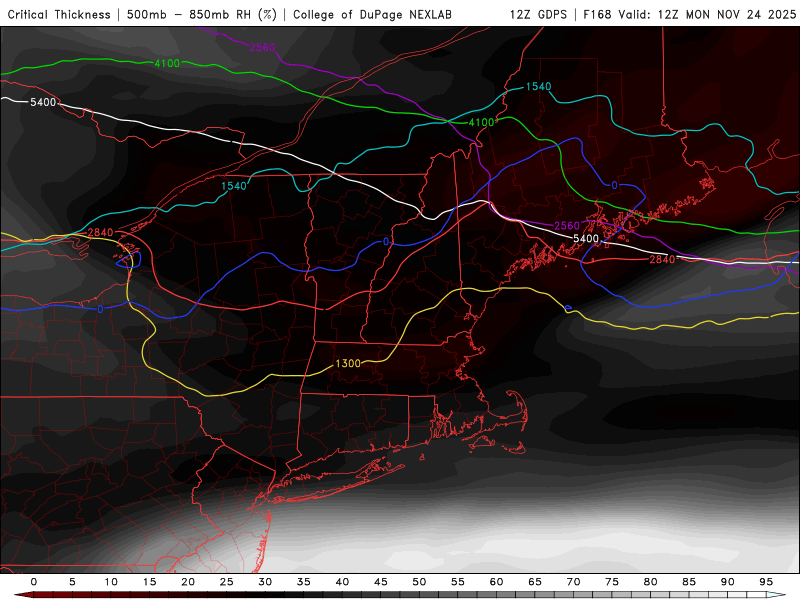Click the 10 tick on the RH color scale

pyautogui.click(x=111, y=582)
